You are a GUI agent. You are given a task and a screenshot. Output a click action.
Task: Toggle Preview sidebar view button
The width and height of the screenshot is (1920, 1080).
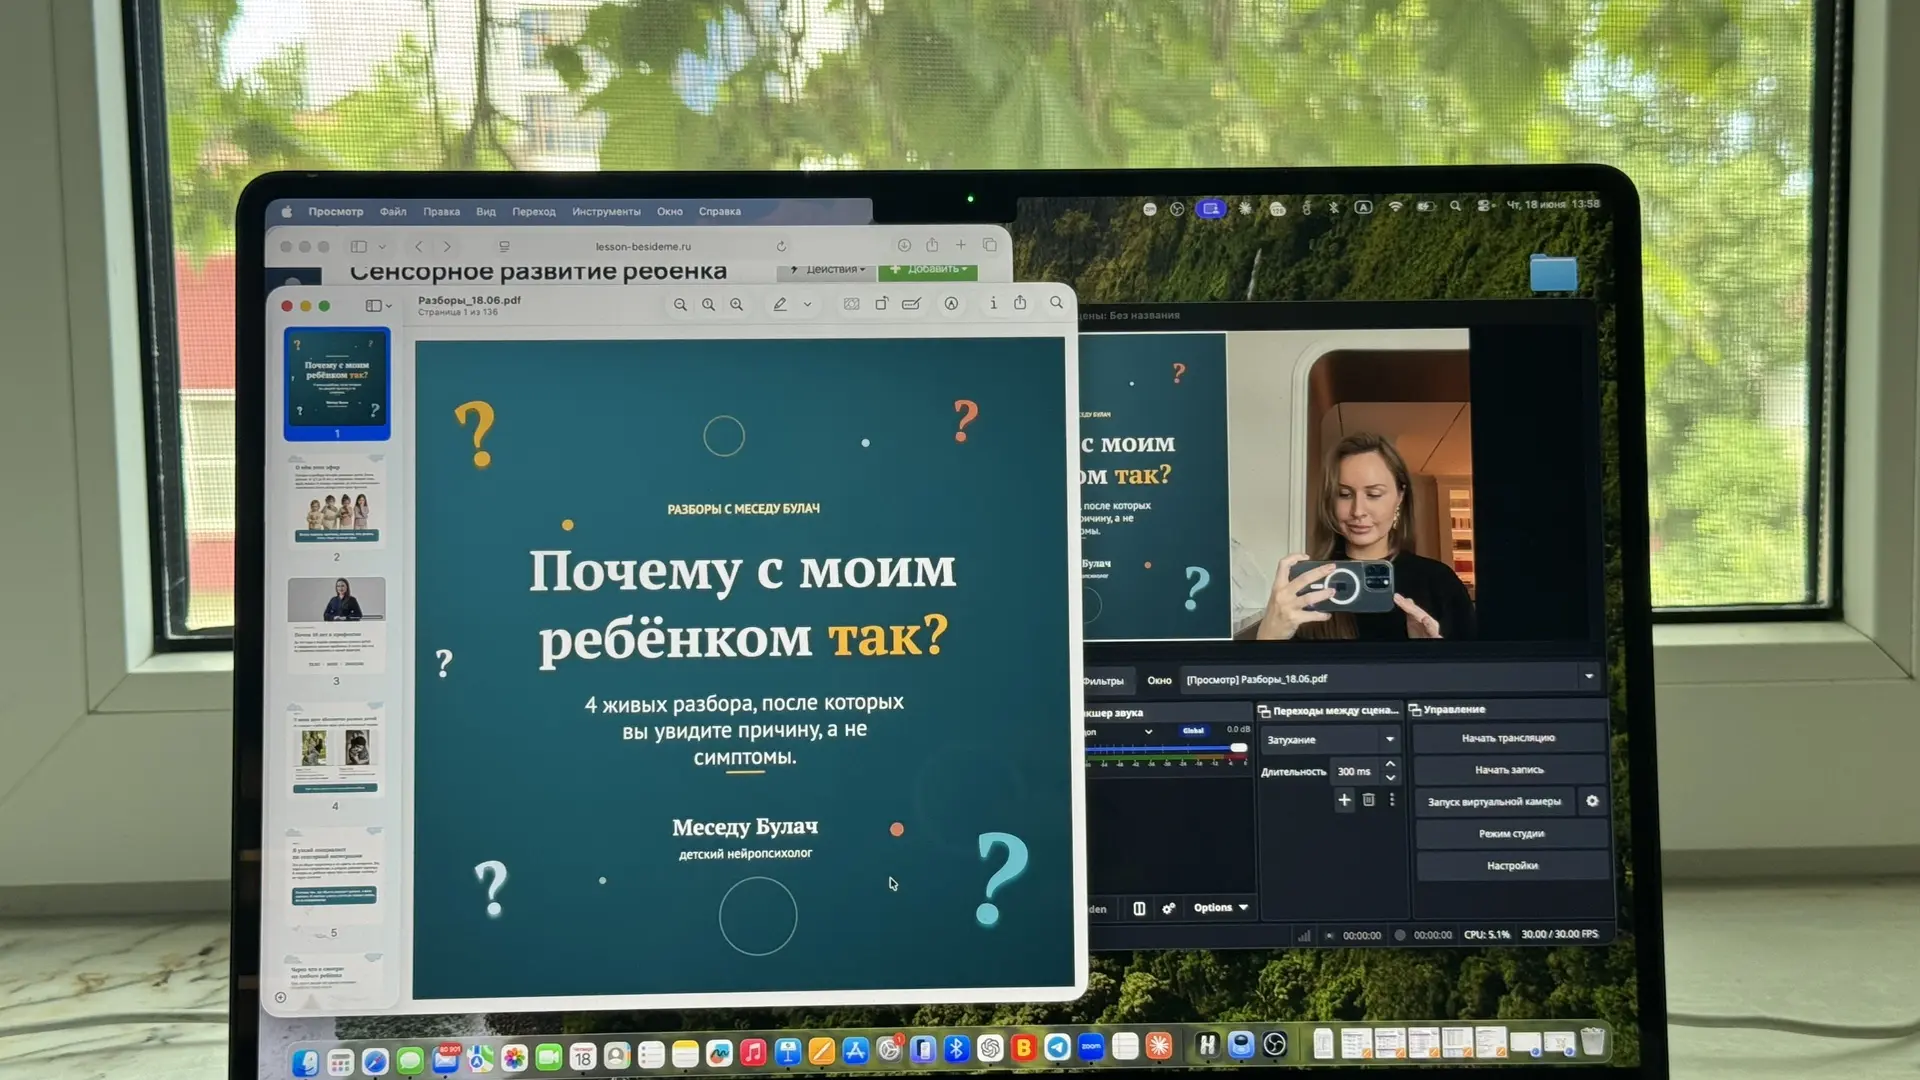coord(373,306)
